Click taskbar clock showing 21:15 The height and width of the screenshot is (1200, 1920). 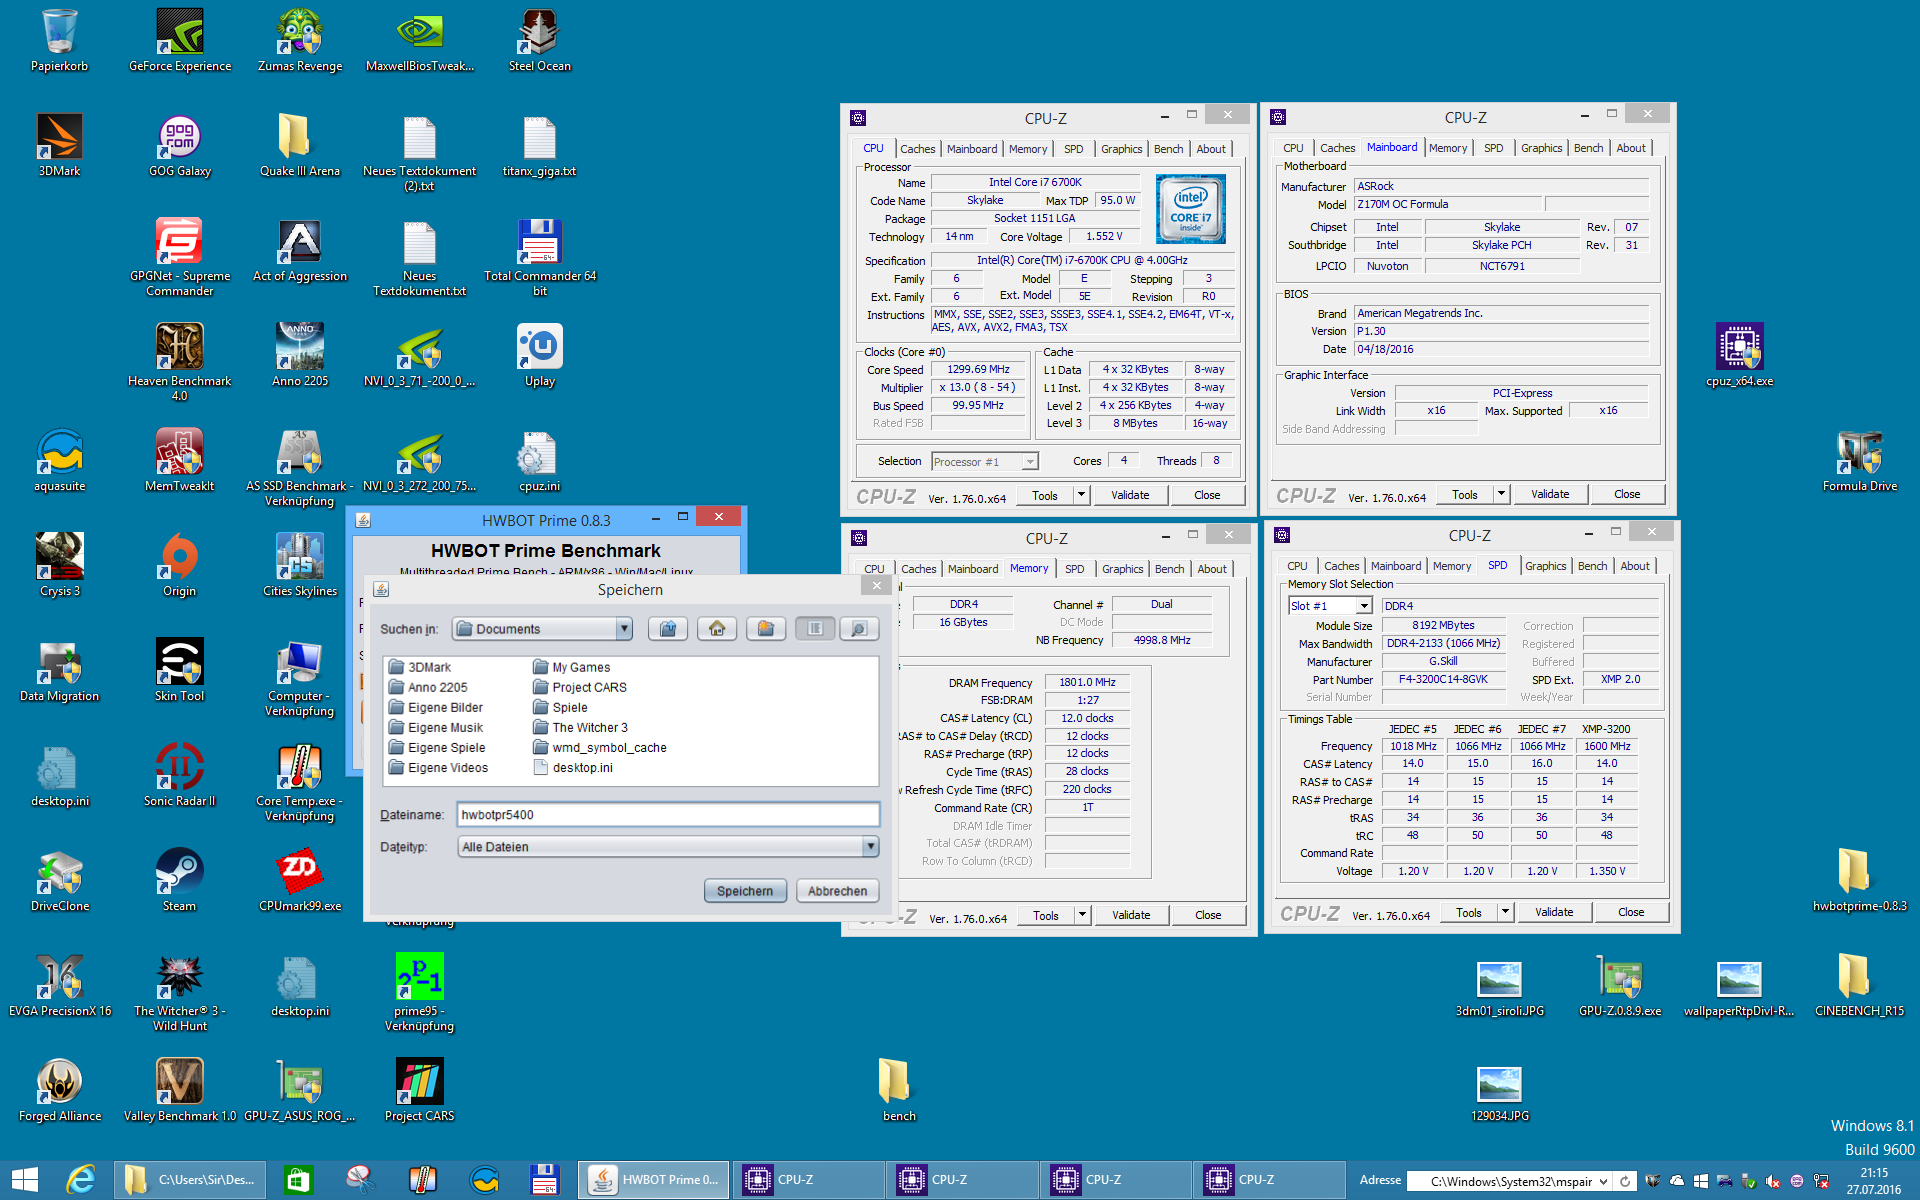1874,1181
